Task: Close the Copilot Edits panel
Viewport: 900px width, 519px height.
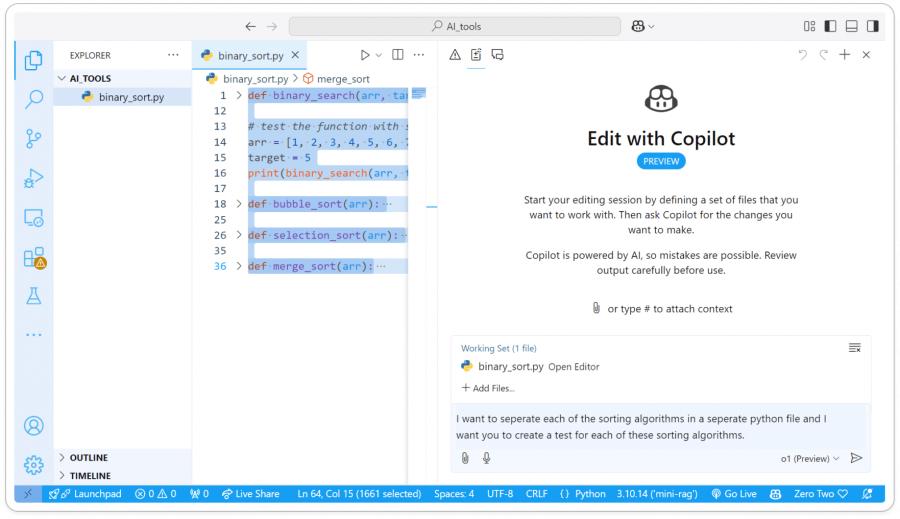Action: [x=866, y=55]
